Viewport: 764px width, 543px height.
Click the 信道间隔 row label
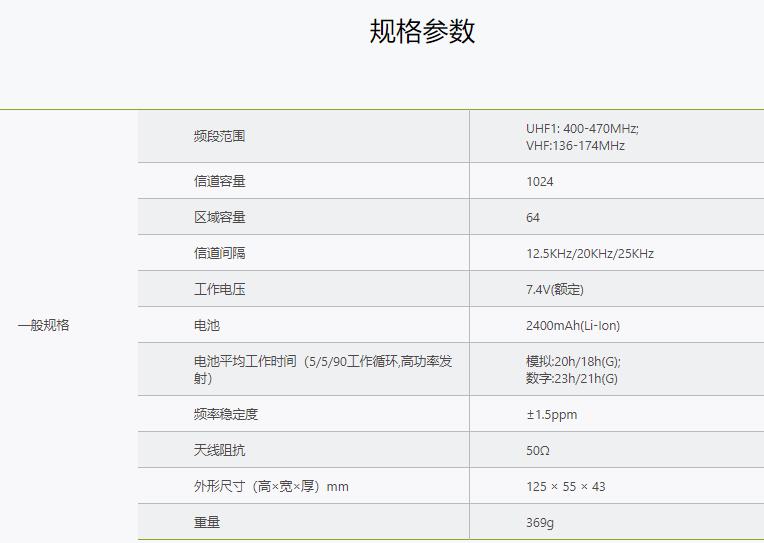tap(219, 253)
